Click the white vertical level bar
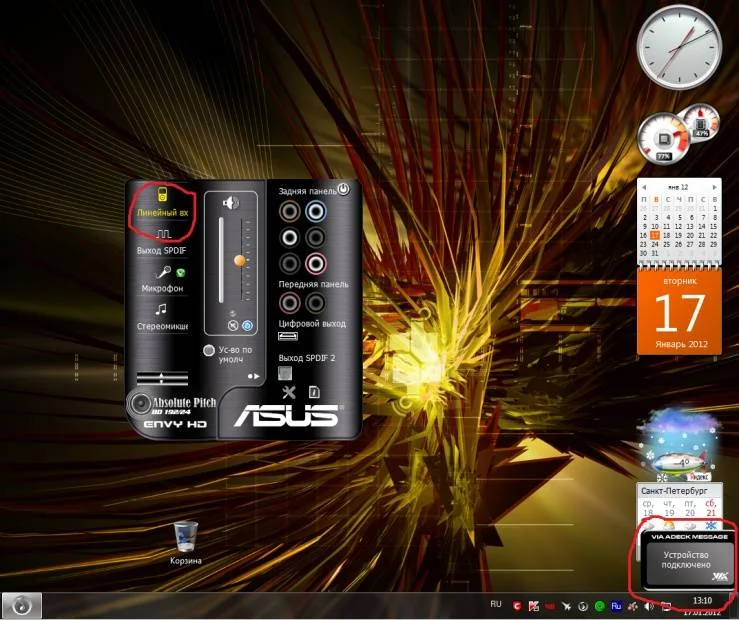Screen dimensions: 739x620 tap(221, 260)
